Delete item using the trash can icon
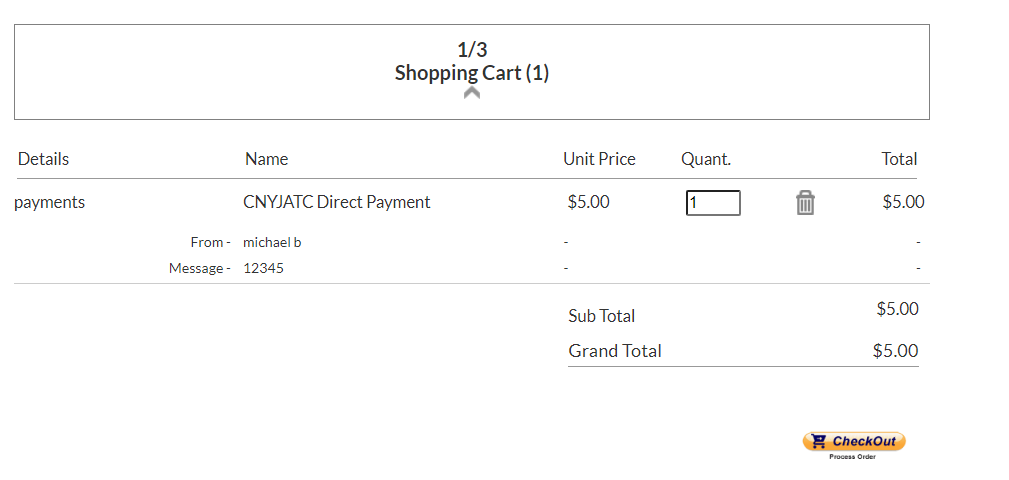 click(805, 203)
